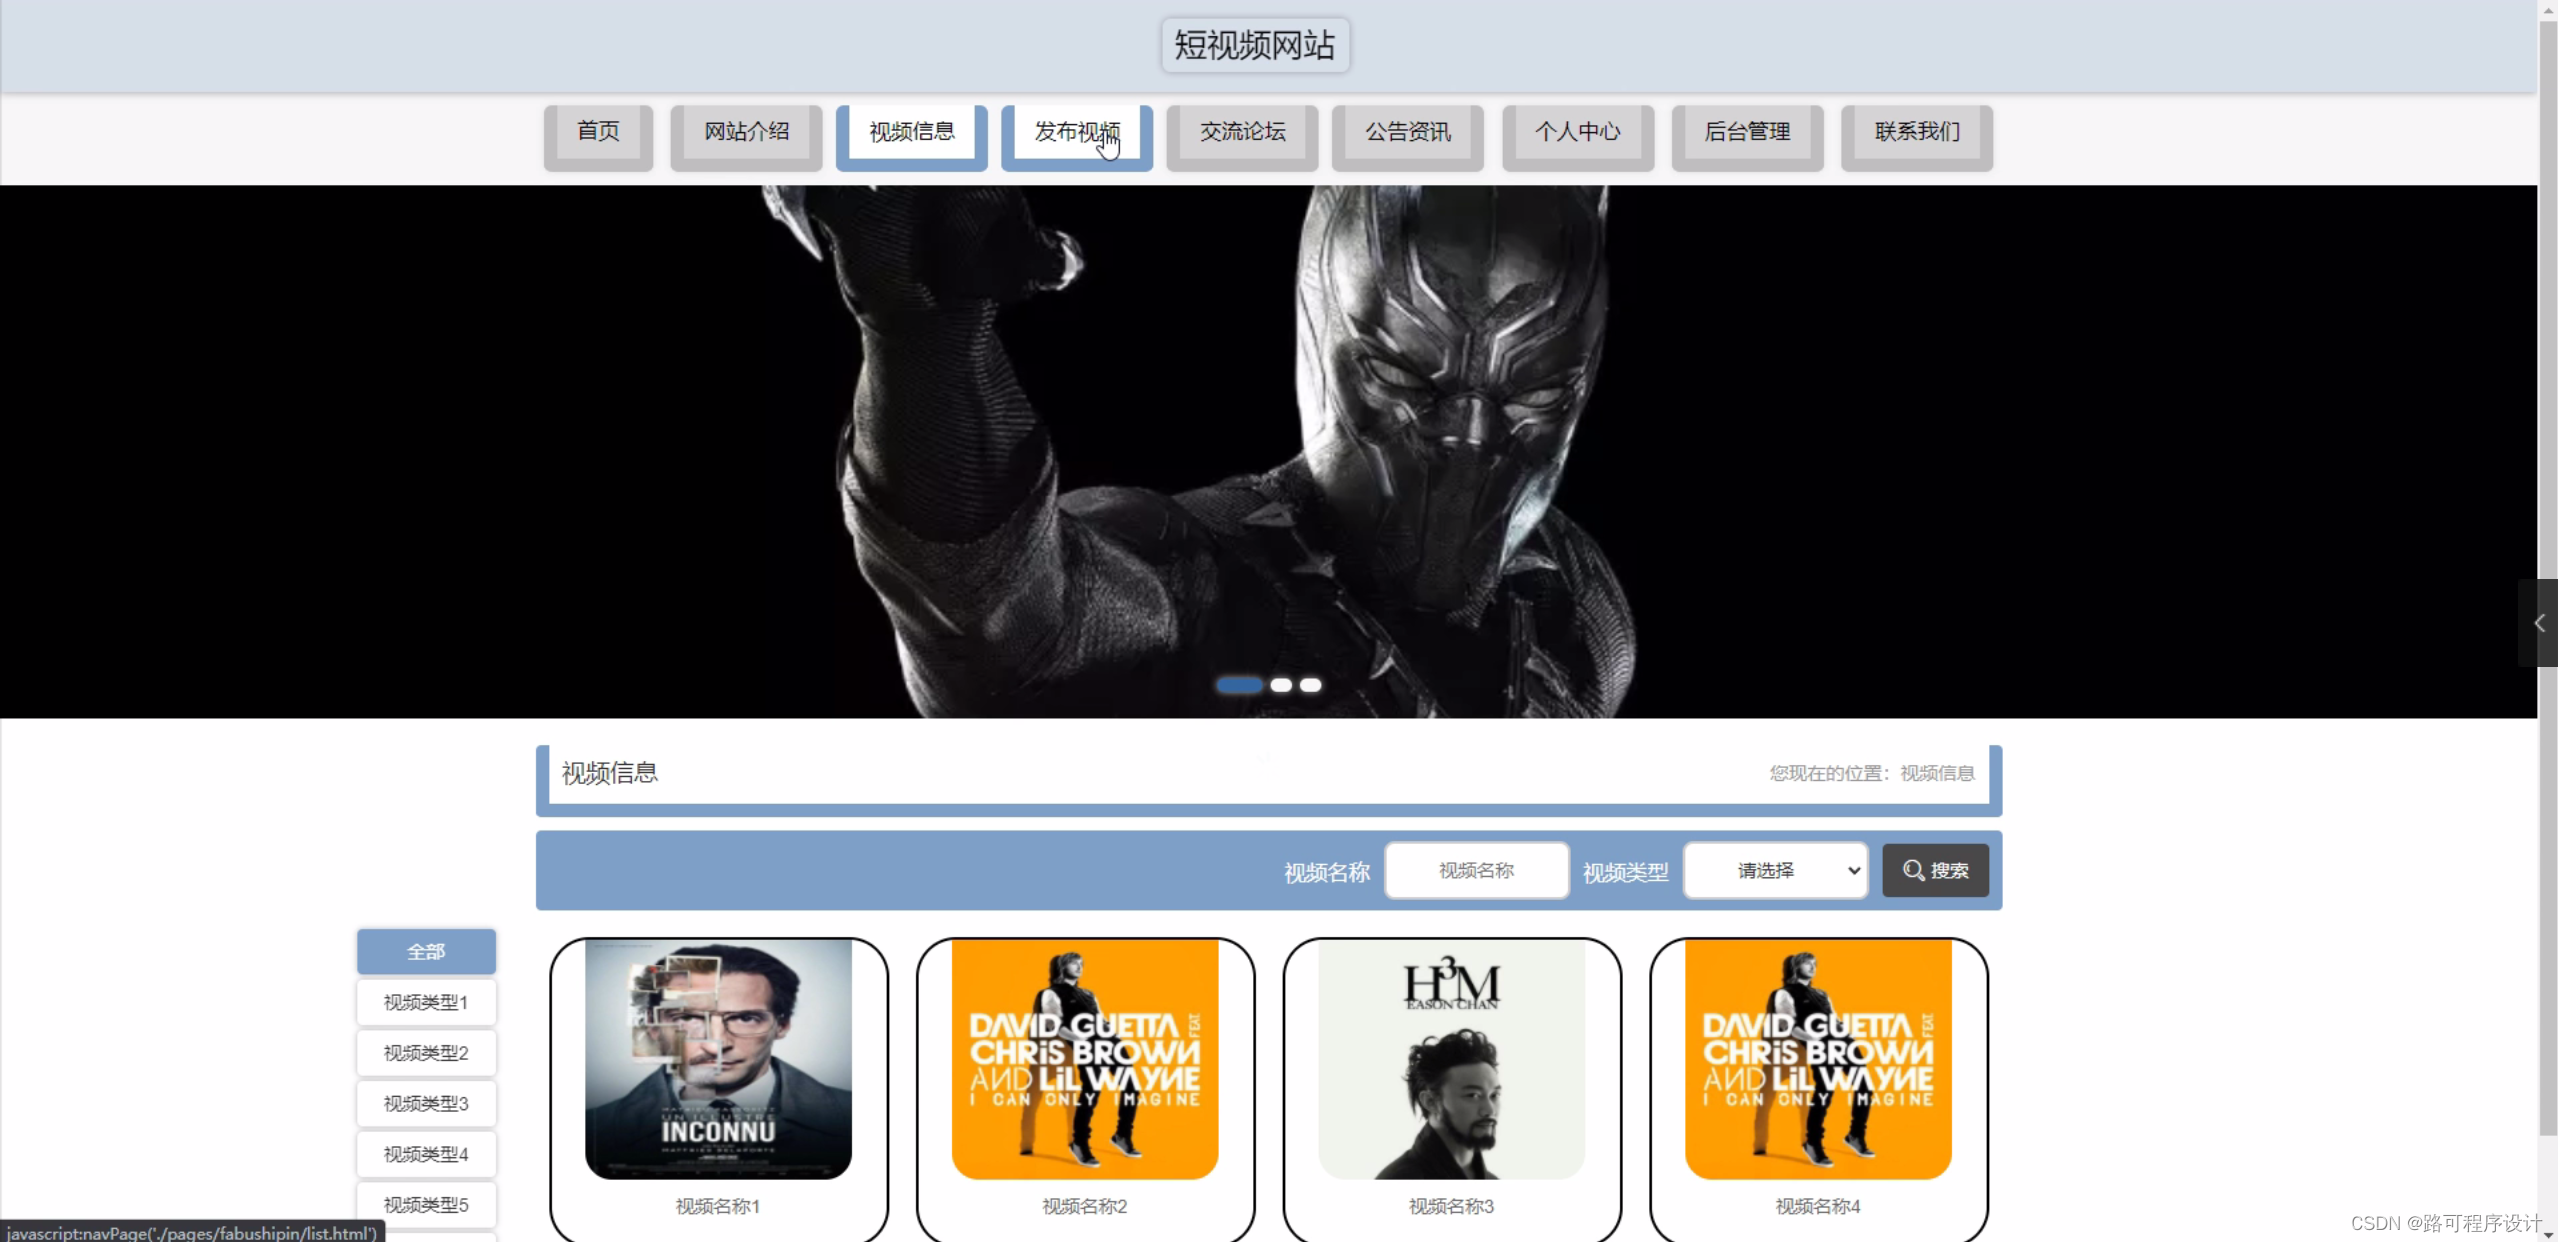
Task: Open 公告资讯 navigation item
Action: (x=1407, y=132)
